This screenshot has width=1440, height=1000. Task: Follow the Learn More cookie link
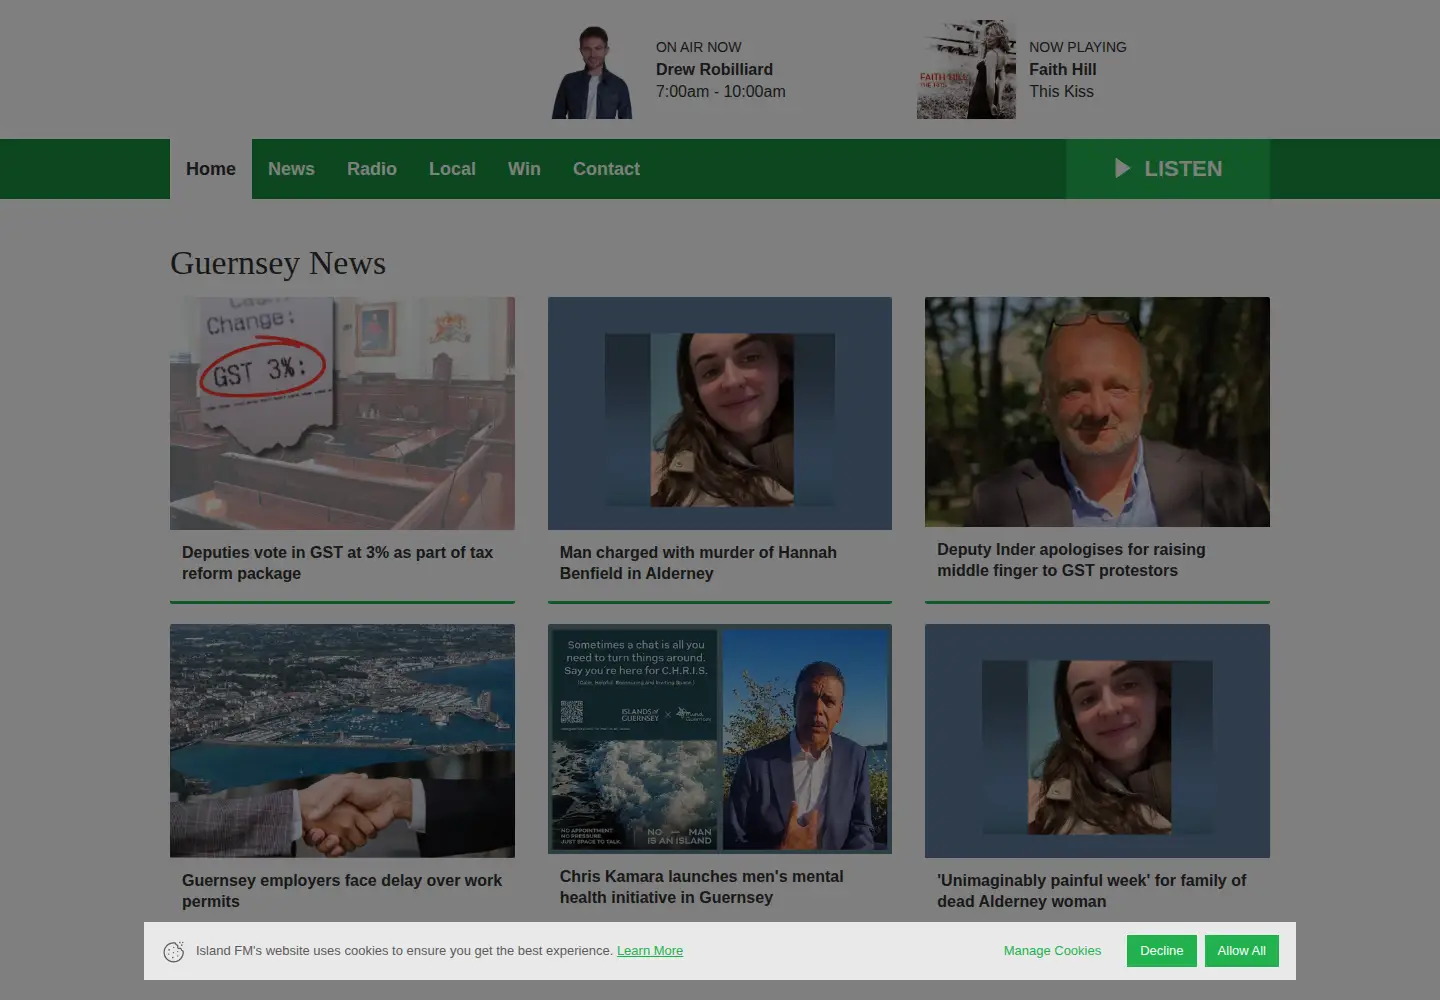point(650,951)
